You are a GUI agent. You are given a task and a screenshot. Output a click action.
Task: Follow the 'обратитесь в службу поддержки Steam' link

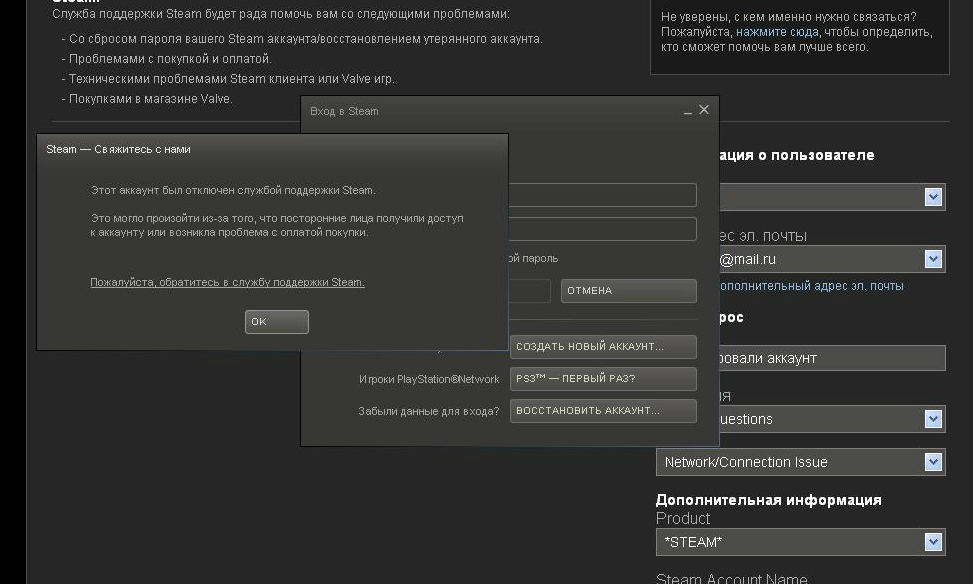click(227, 282)
